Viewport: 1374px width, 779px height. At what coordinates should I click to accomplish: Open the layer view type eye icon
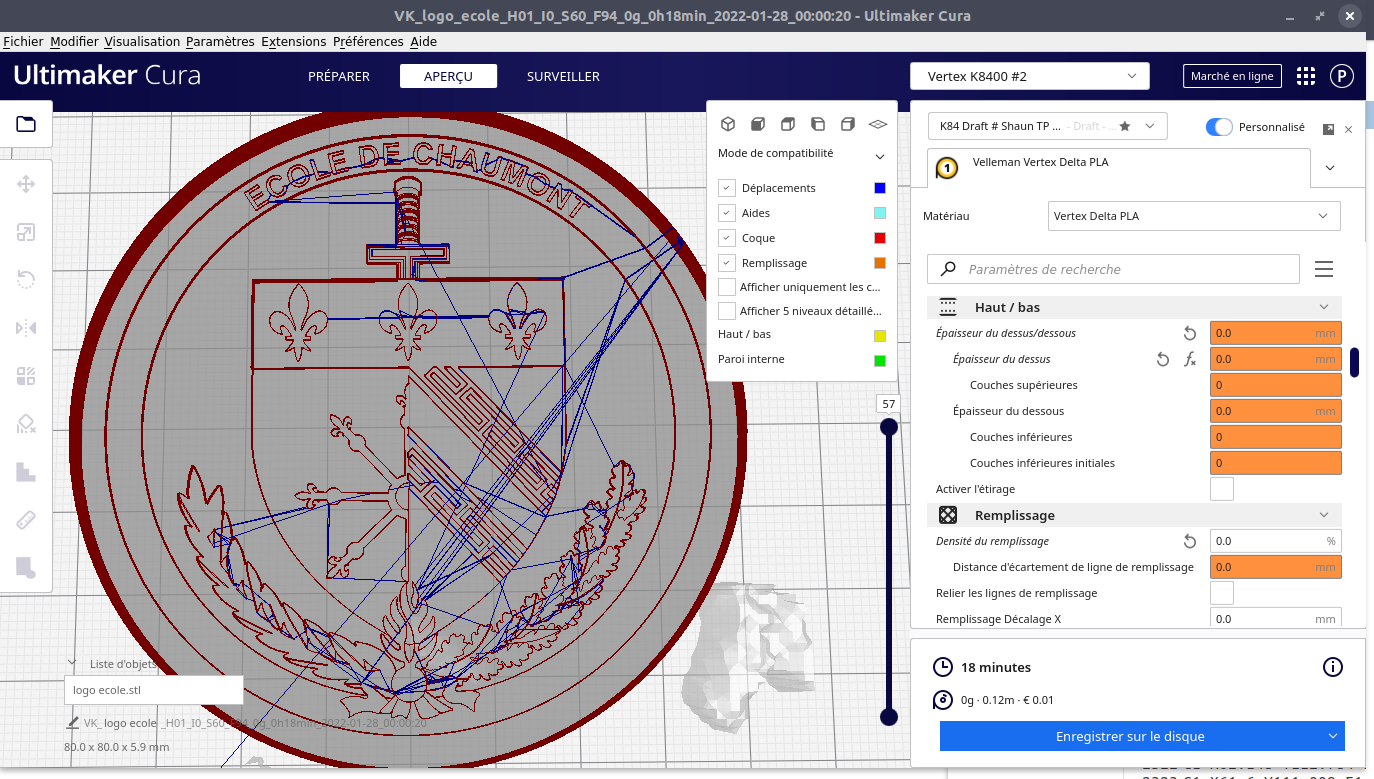click(x=878, y=124)
